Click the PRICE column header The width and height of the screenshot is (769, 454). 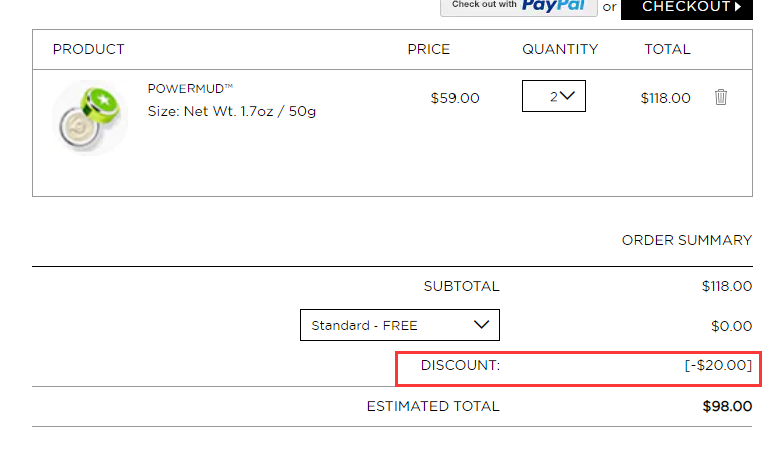(429, 50)
